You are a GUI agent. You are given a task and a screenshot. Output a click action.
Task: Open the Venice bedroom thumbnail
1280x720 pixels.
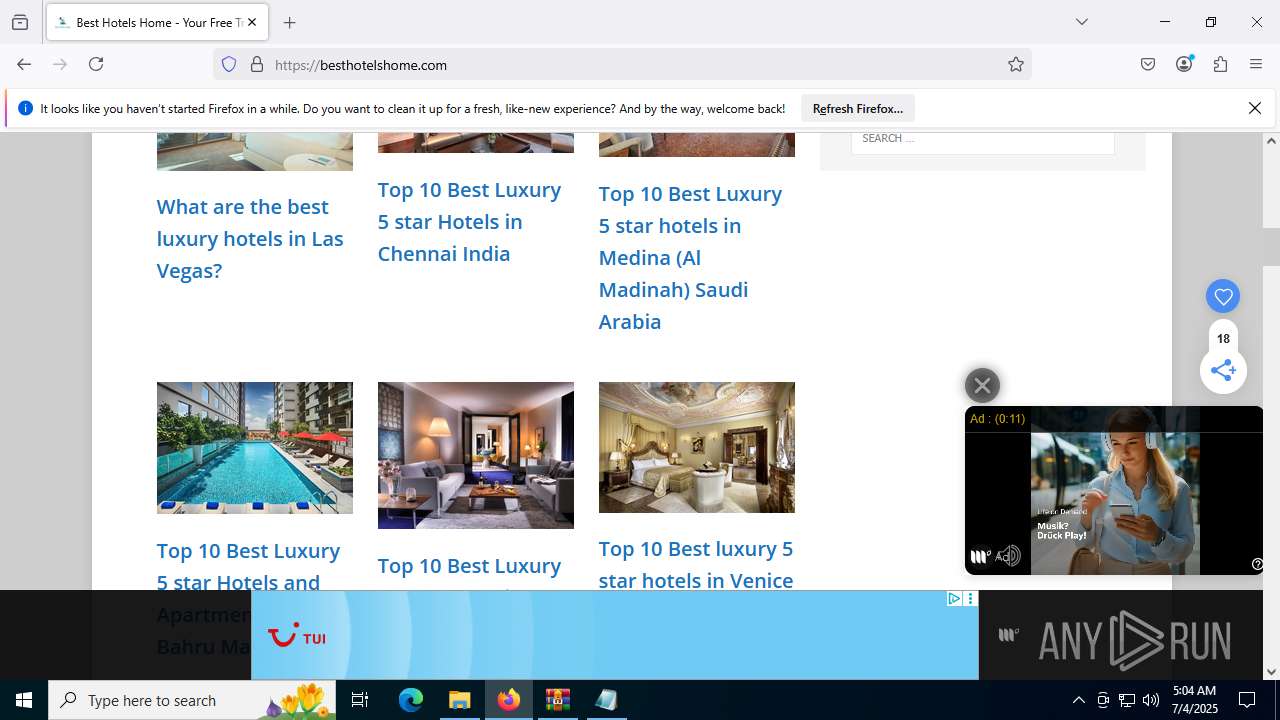coord(697,447)
